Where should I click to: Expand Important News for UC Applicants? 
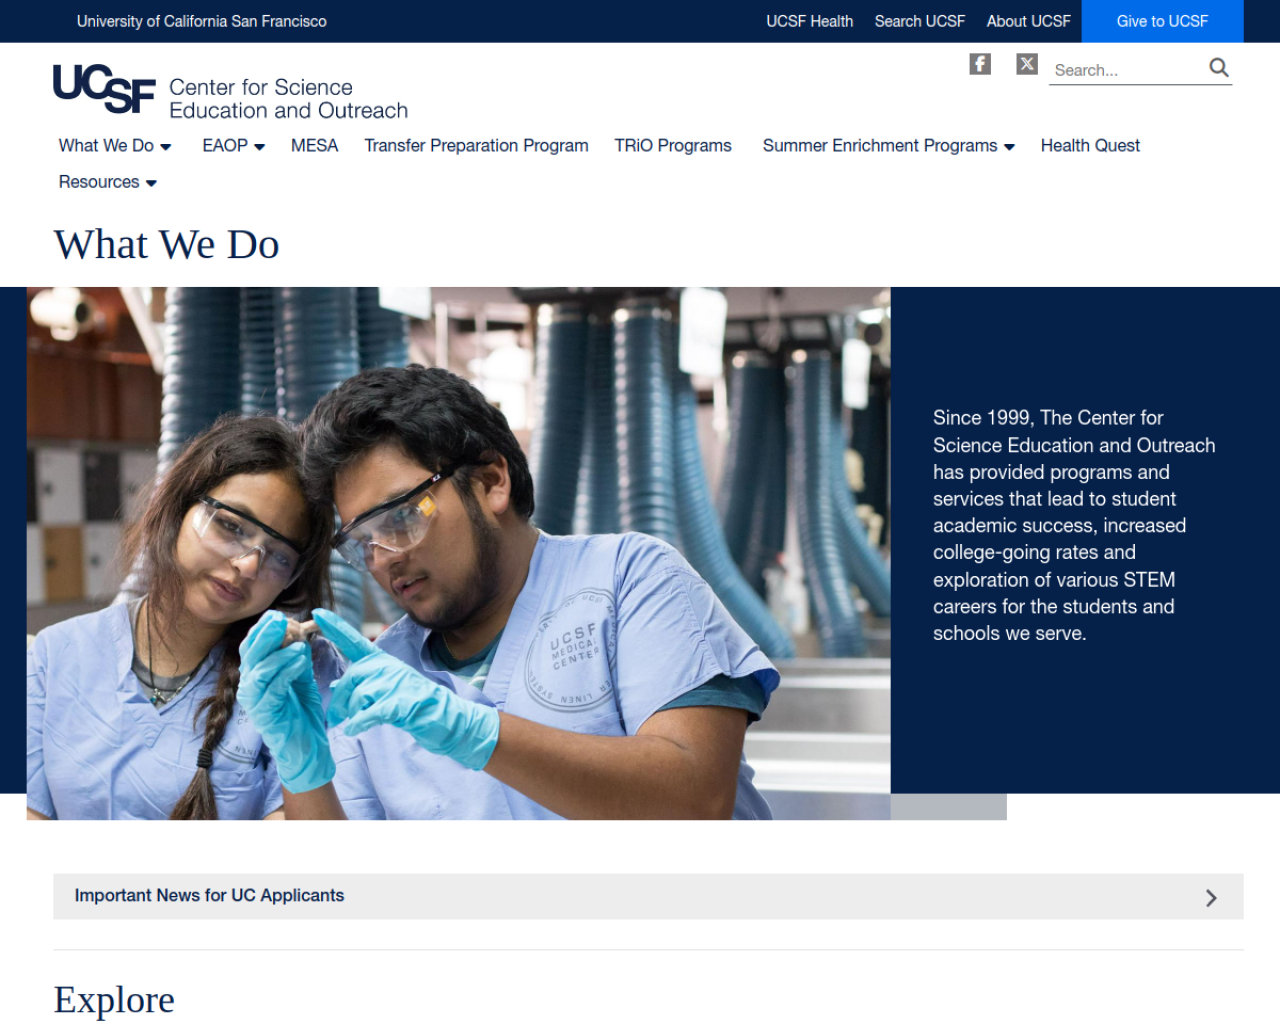(648, 896)
